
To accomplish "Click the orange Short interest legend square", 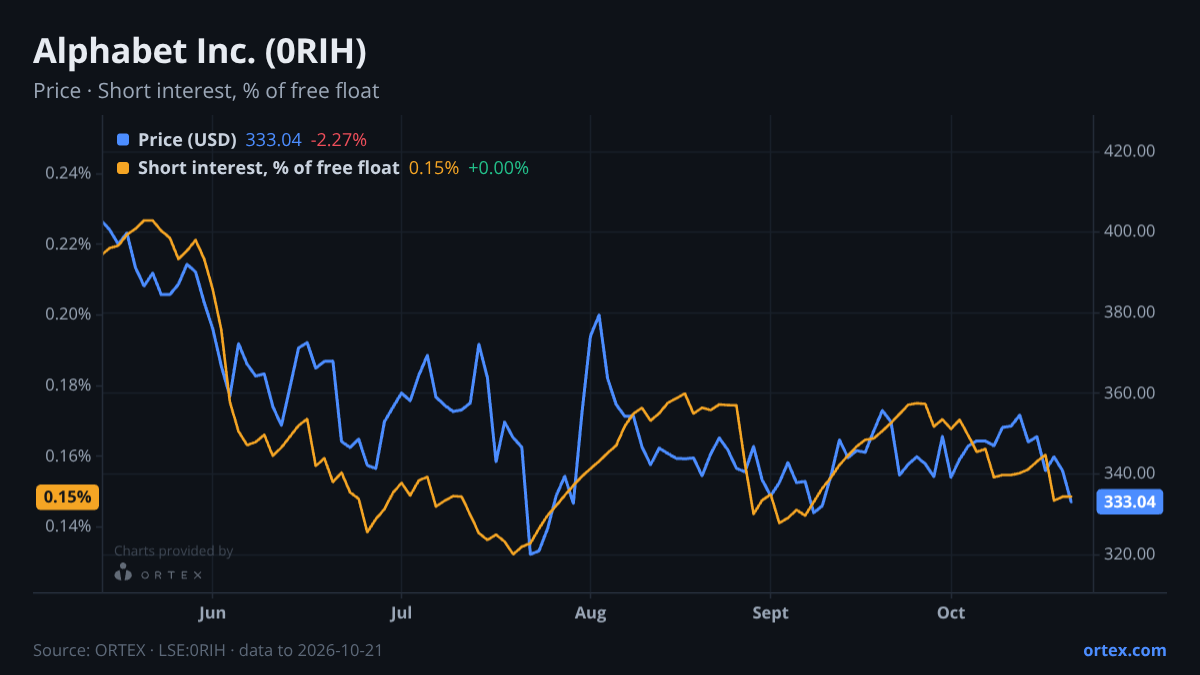I will [x=123, y=168].
